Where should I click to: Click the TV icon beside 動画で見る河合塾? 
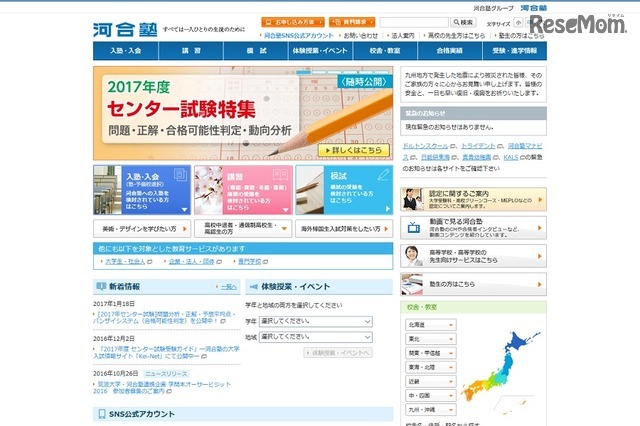click(412, 255)
